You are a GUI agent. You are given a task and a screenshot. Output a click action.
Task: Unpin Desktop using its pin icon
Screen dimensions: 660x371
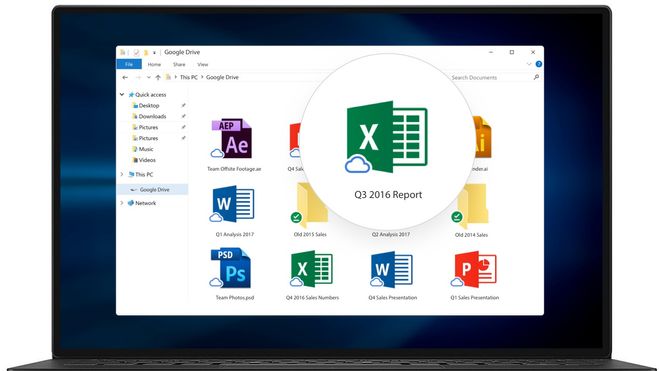pyautogui.click(x=183, y=105)
